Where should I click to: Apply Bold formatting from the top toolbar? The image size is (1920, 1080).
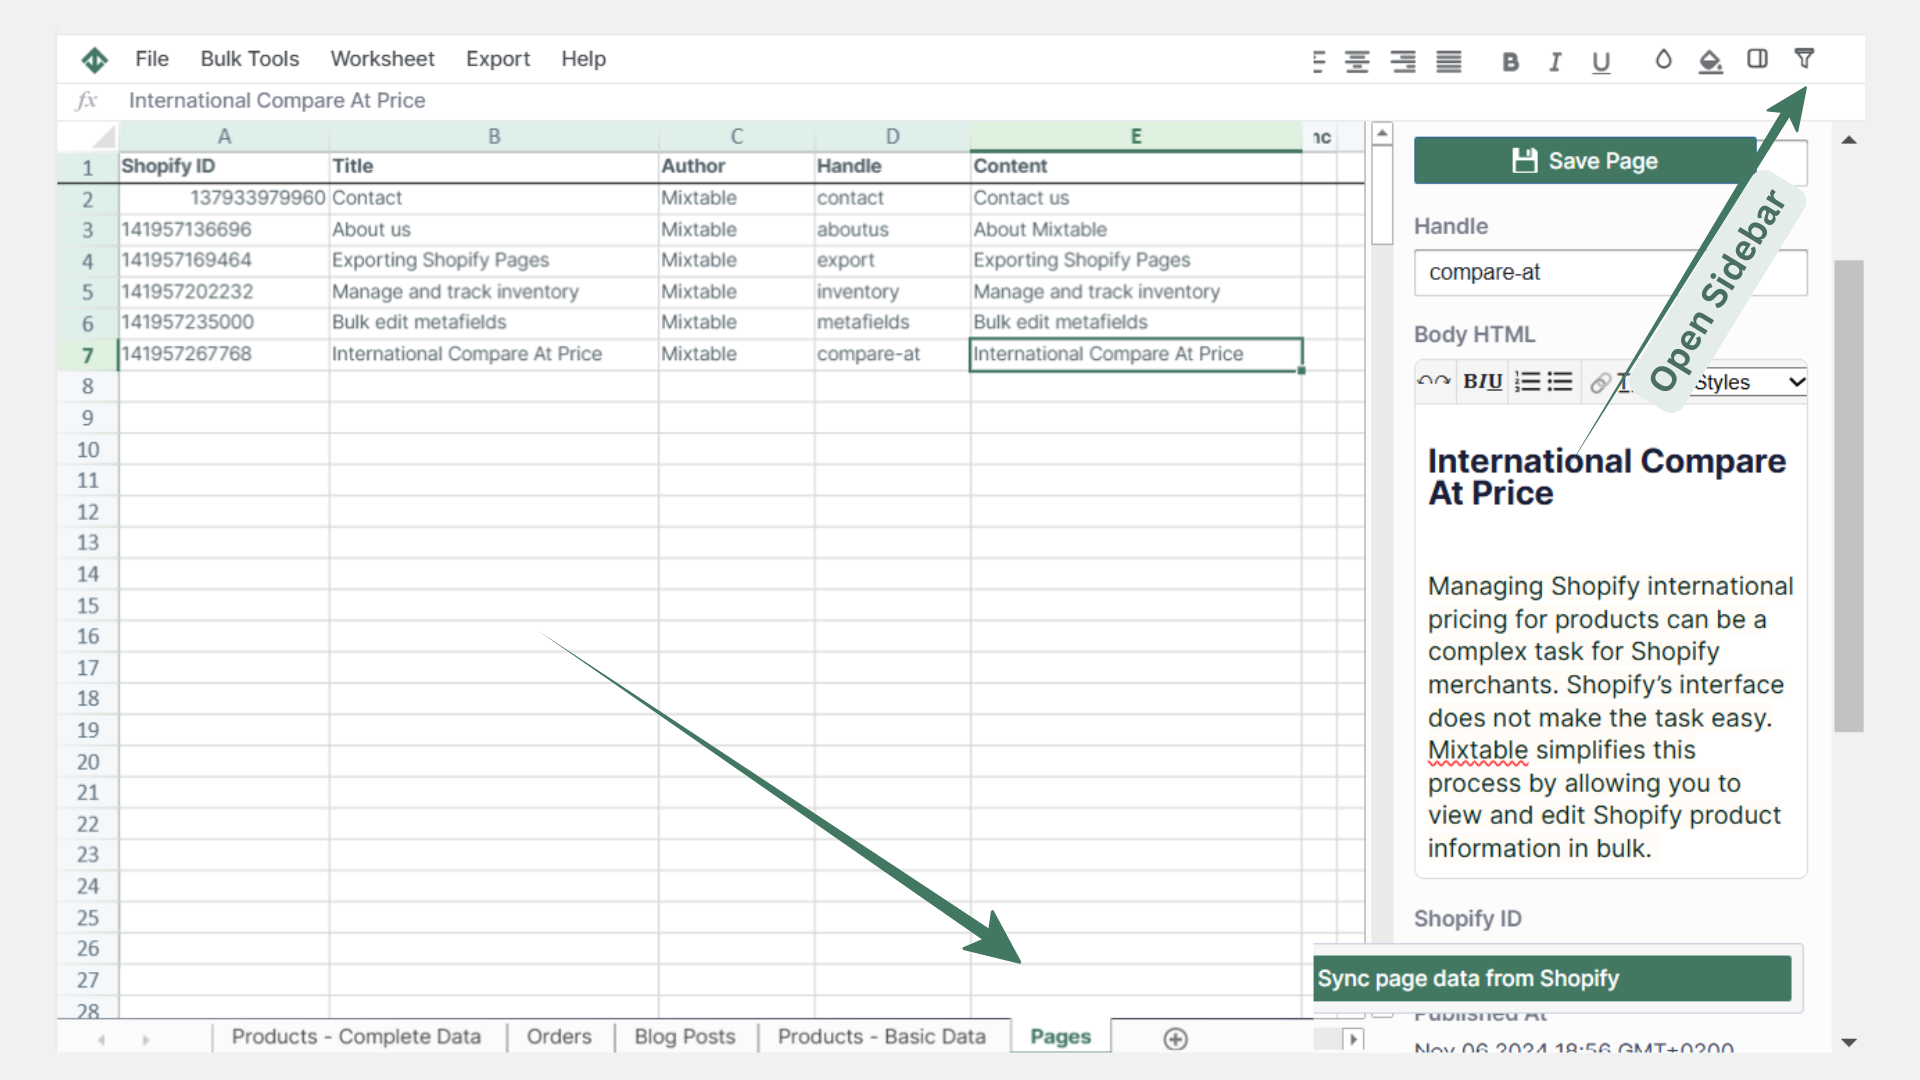pos(1510,61)
